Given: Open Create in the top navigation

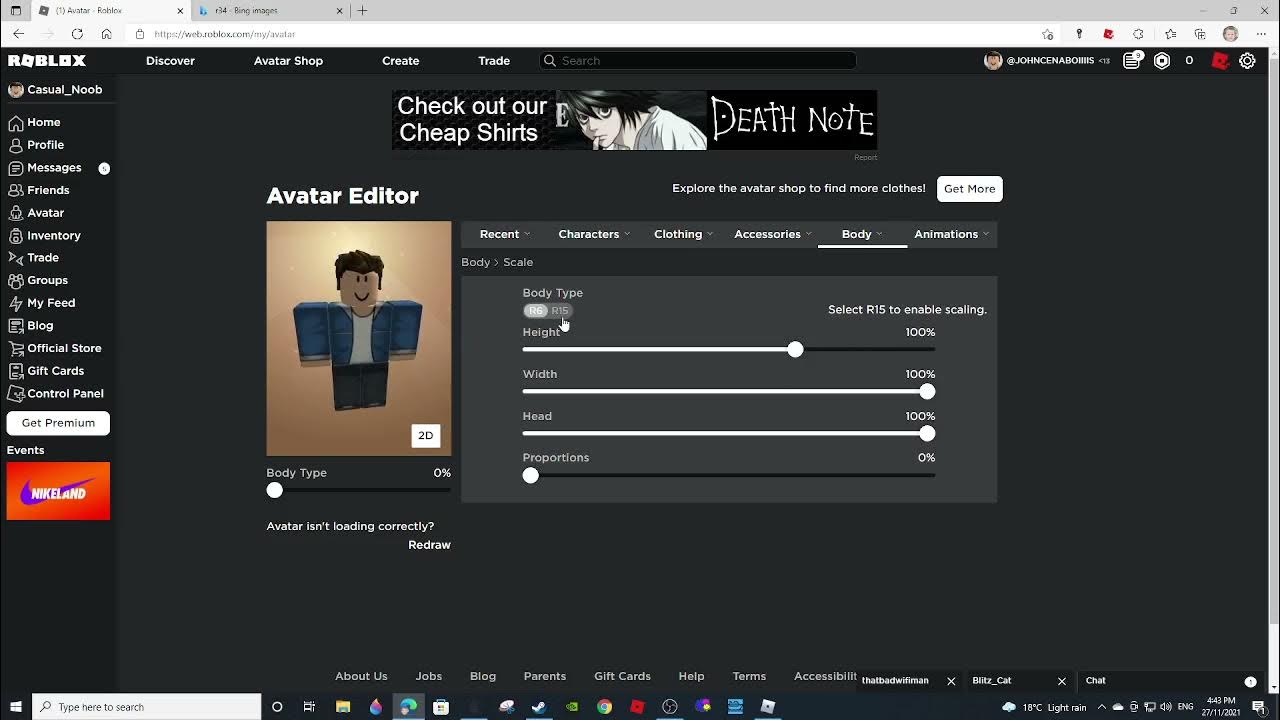Looking at the screenshot, I should 400,61.
